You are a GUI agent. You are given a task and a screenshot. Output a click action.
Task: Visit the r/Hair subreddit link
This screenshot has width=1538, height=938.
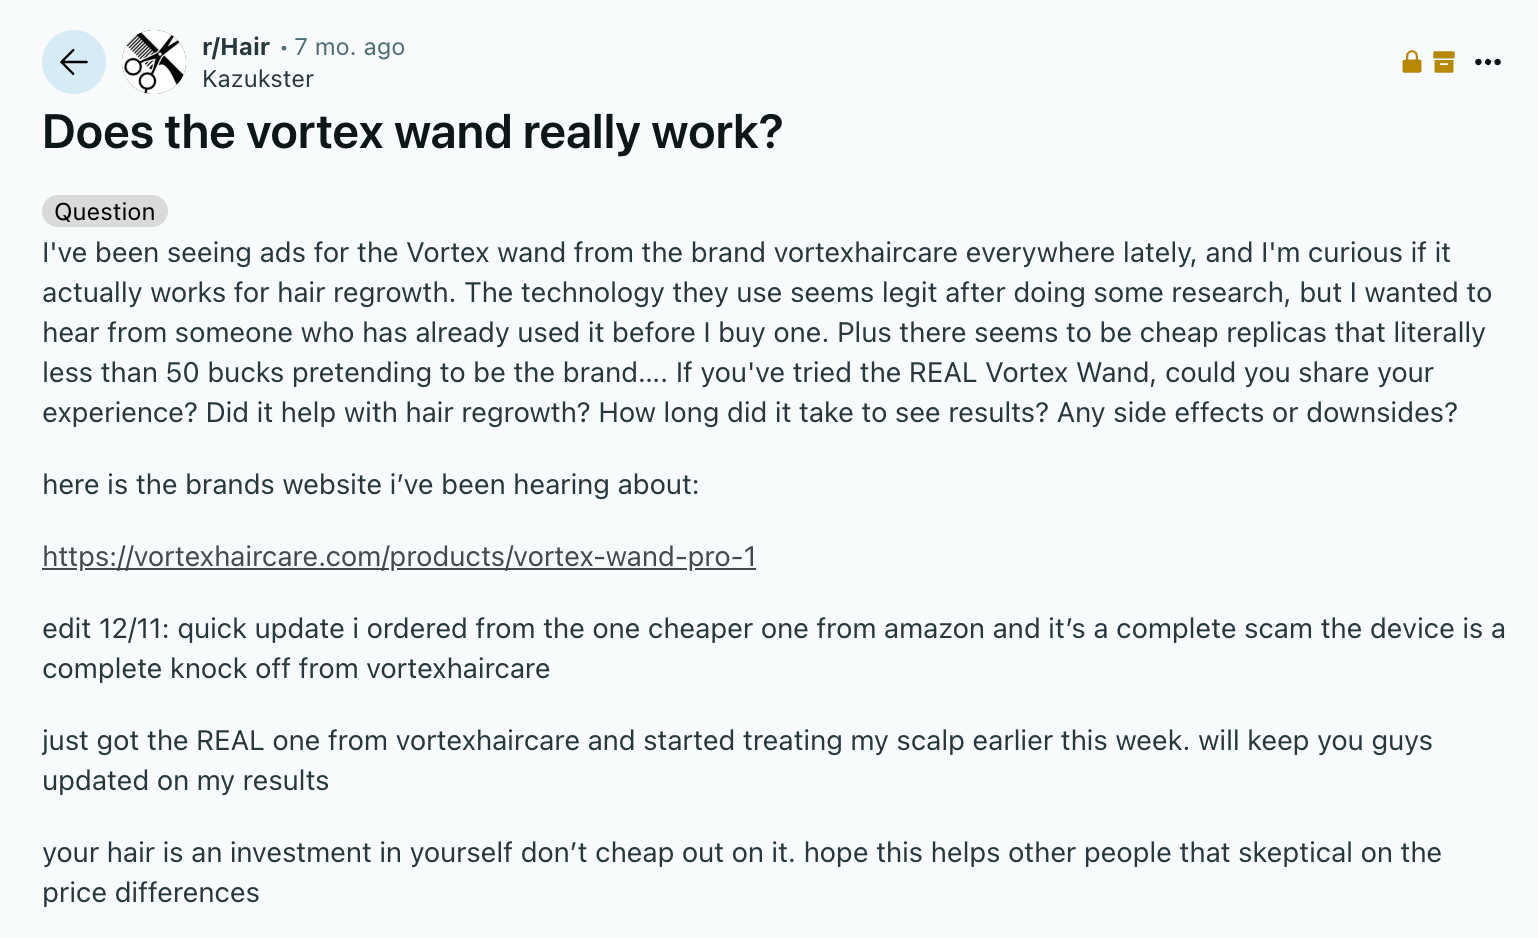click(x=236, y=47)
